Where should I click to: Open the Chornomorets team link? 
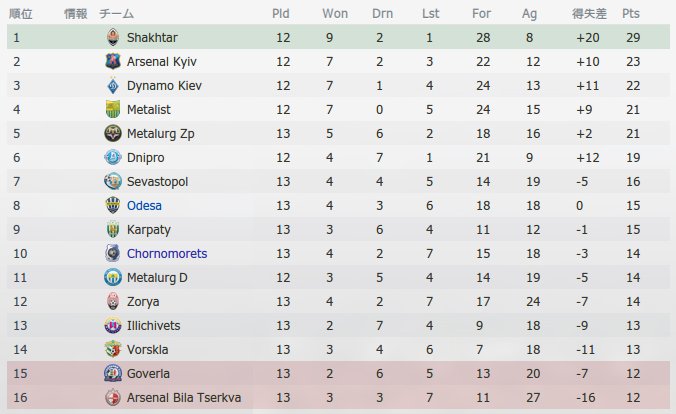click(x=167, y=254)
